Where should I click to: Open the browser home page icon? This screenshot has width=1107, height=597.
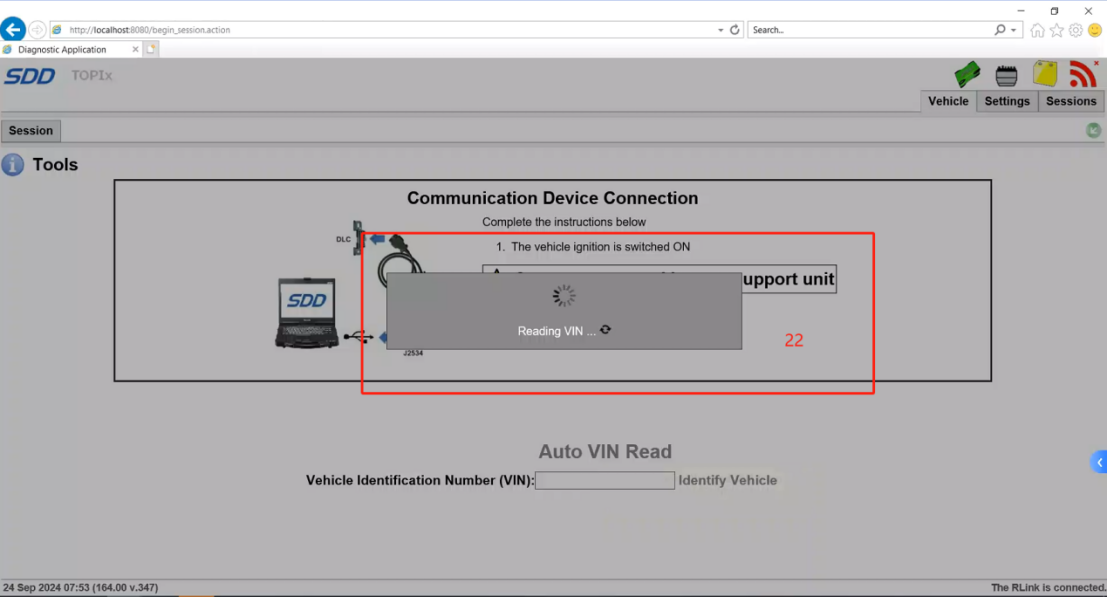[1037, 30]
